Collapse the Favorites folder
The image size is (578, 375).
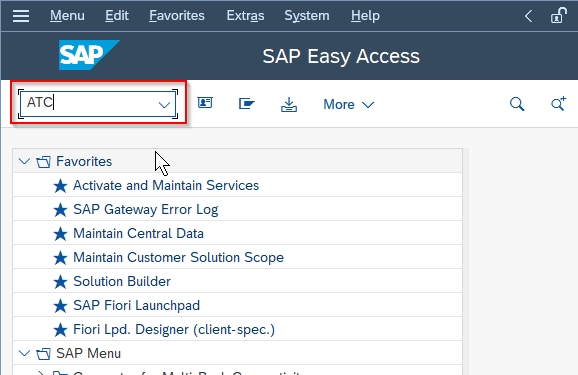24,161
